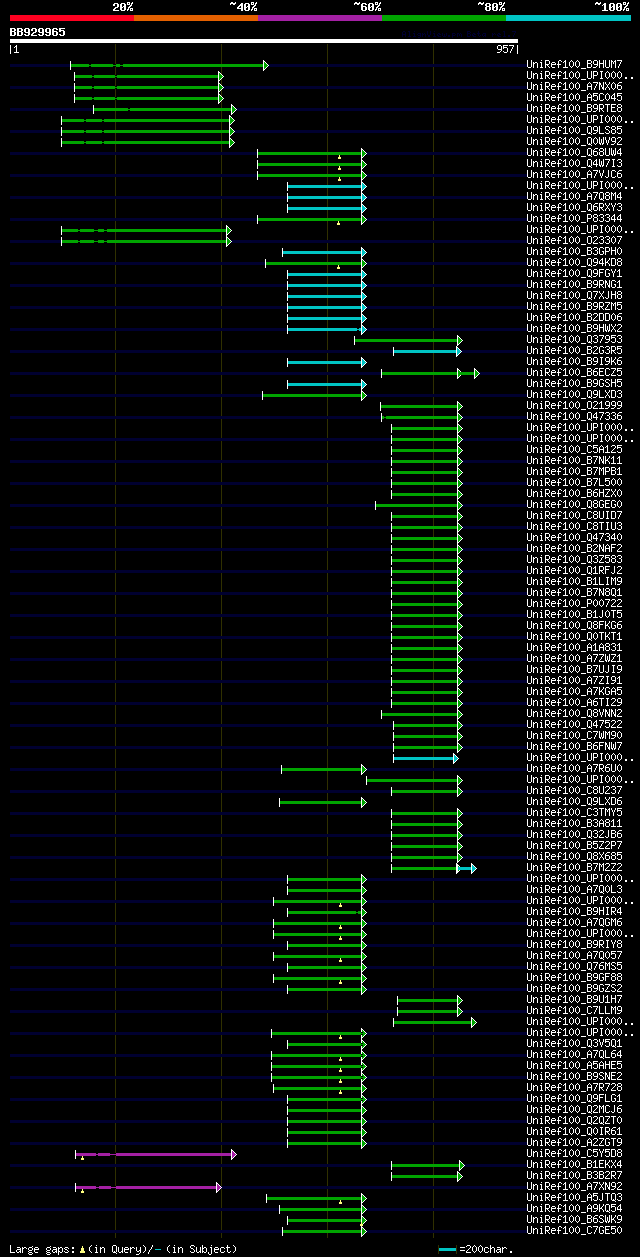Select the UniRef100_C5A125 label
Image resolution: width=640 pixels, height=1257 pixels.
point(574,450)
